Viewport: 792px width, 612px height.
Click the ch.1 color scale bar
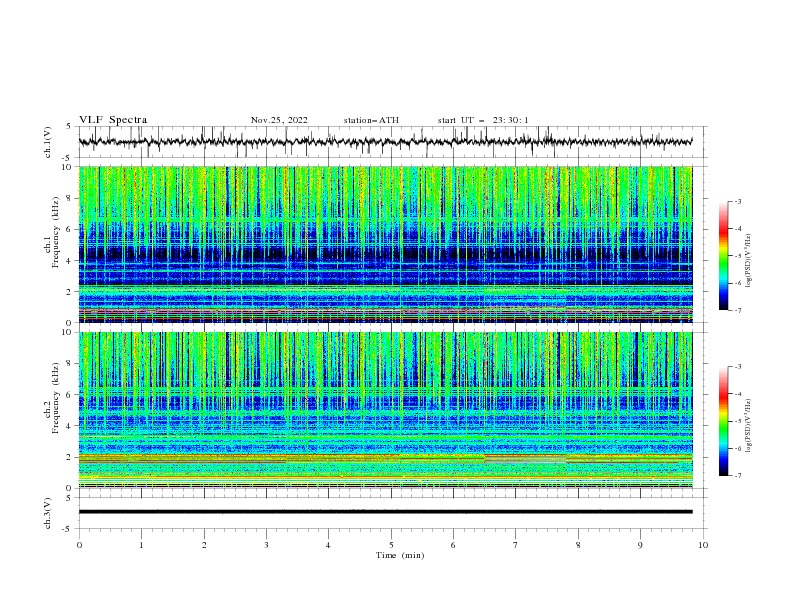pos(724,255)
